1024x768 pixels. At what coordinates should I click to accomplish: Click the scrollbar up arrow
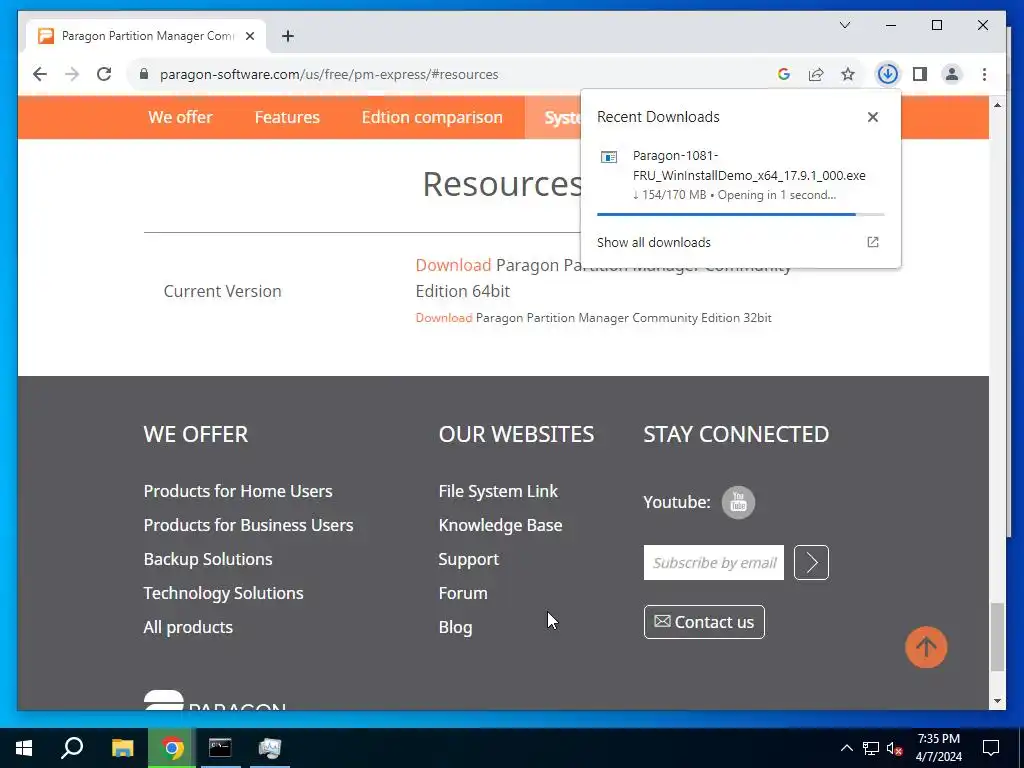click(997, 105)
